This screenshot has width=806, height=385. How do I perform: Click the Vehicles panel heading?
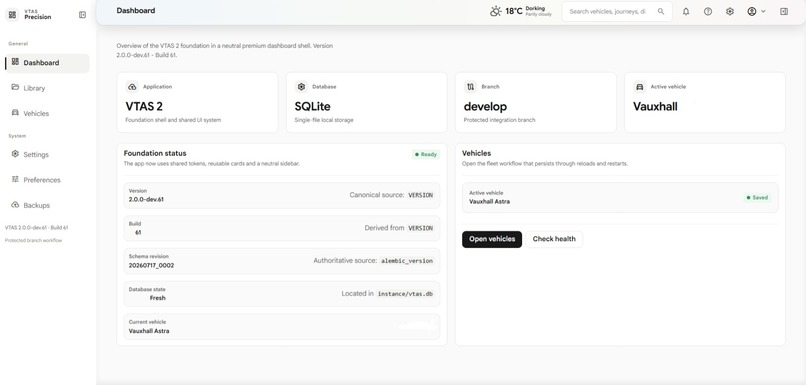(x=477, y=153)
